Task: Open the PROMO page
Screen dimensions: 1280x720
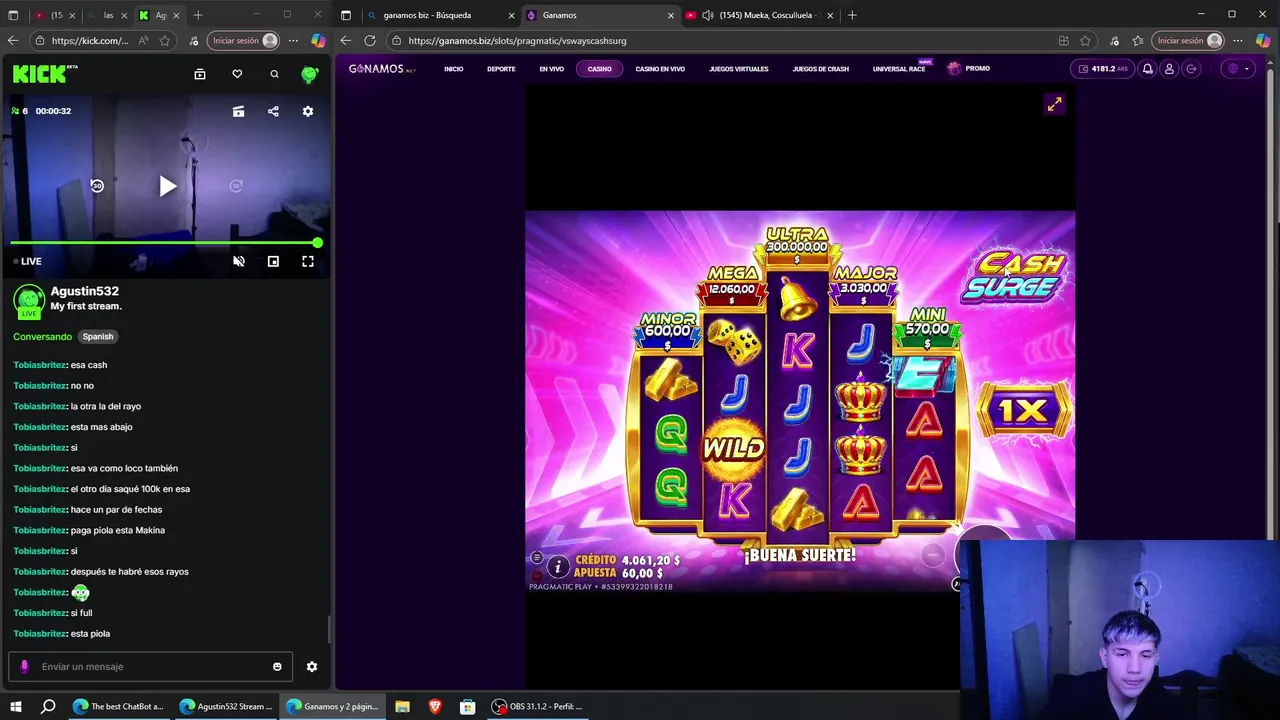Action: pos(969,68)
